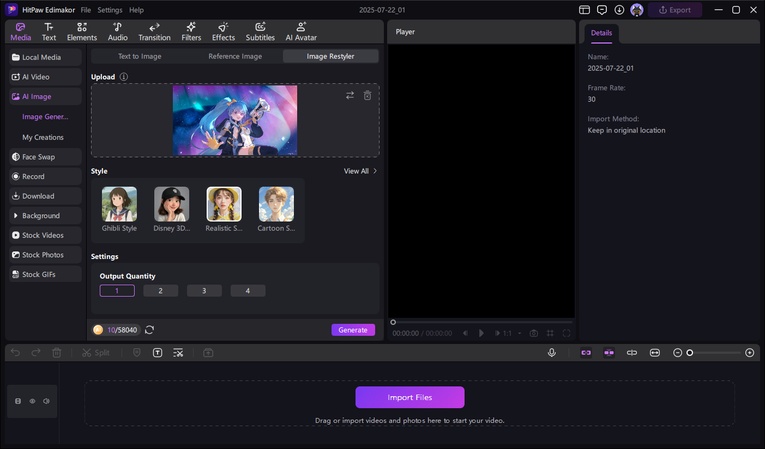Click the swap image icon in upload box
The height and width of the screenshot is (449, 765).
point(350,96)
